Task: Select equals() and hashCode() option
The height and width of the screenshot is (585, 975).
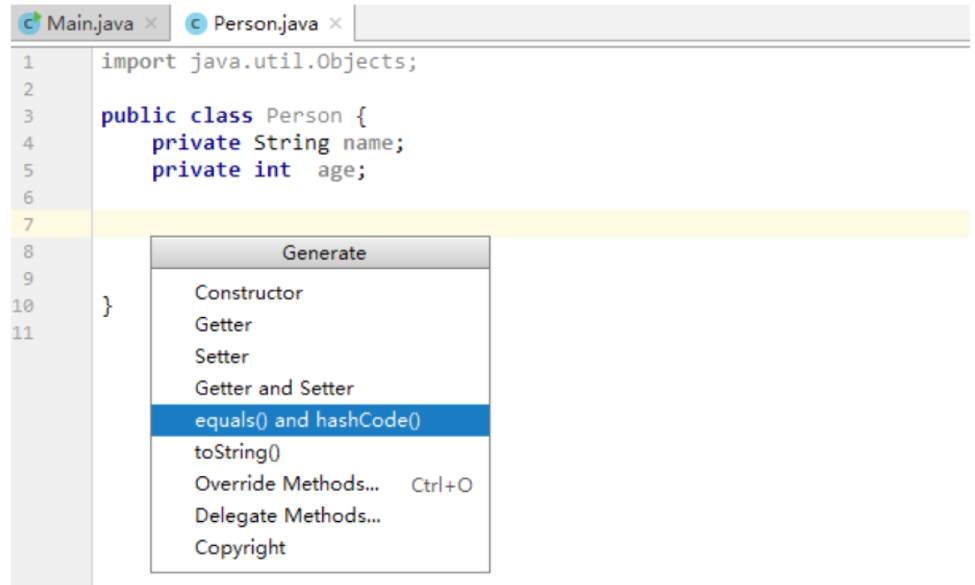Action: (320, 420)
